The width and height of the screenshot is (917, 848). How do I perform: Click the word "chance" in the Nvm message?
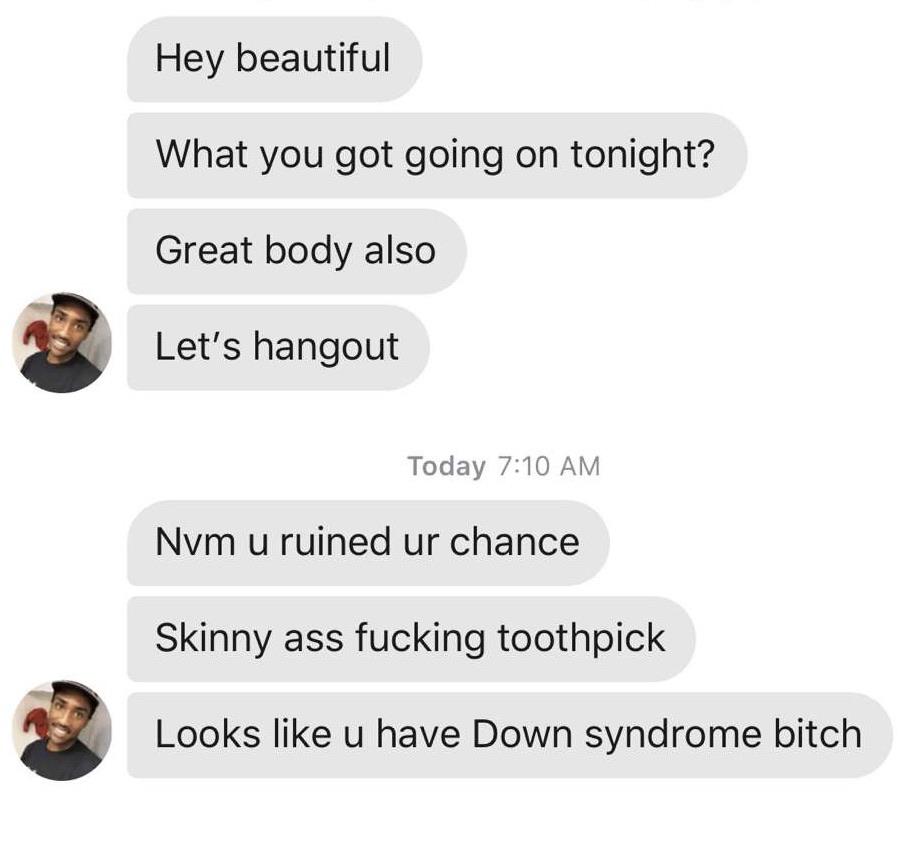514,542
